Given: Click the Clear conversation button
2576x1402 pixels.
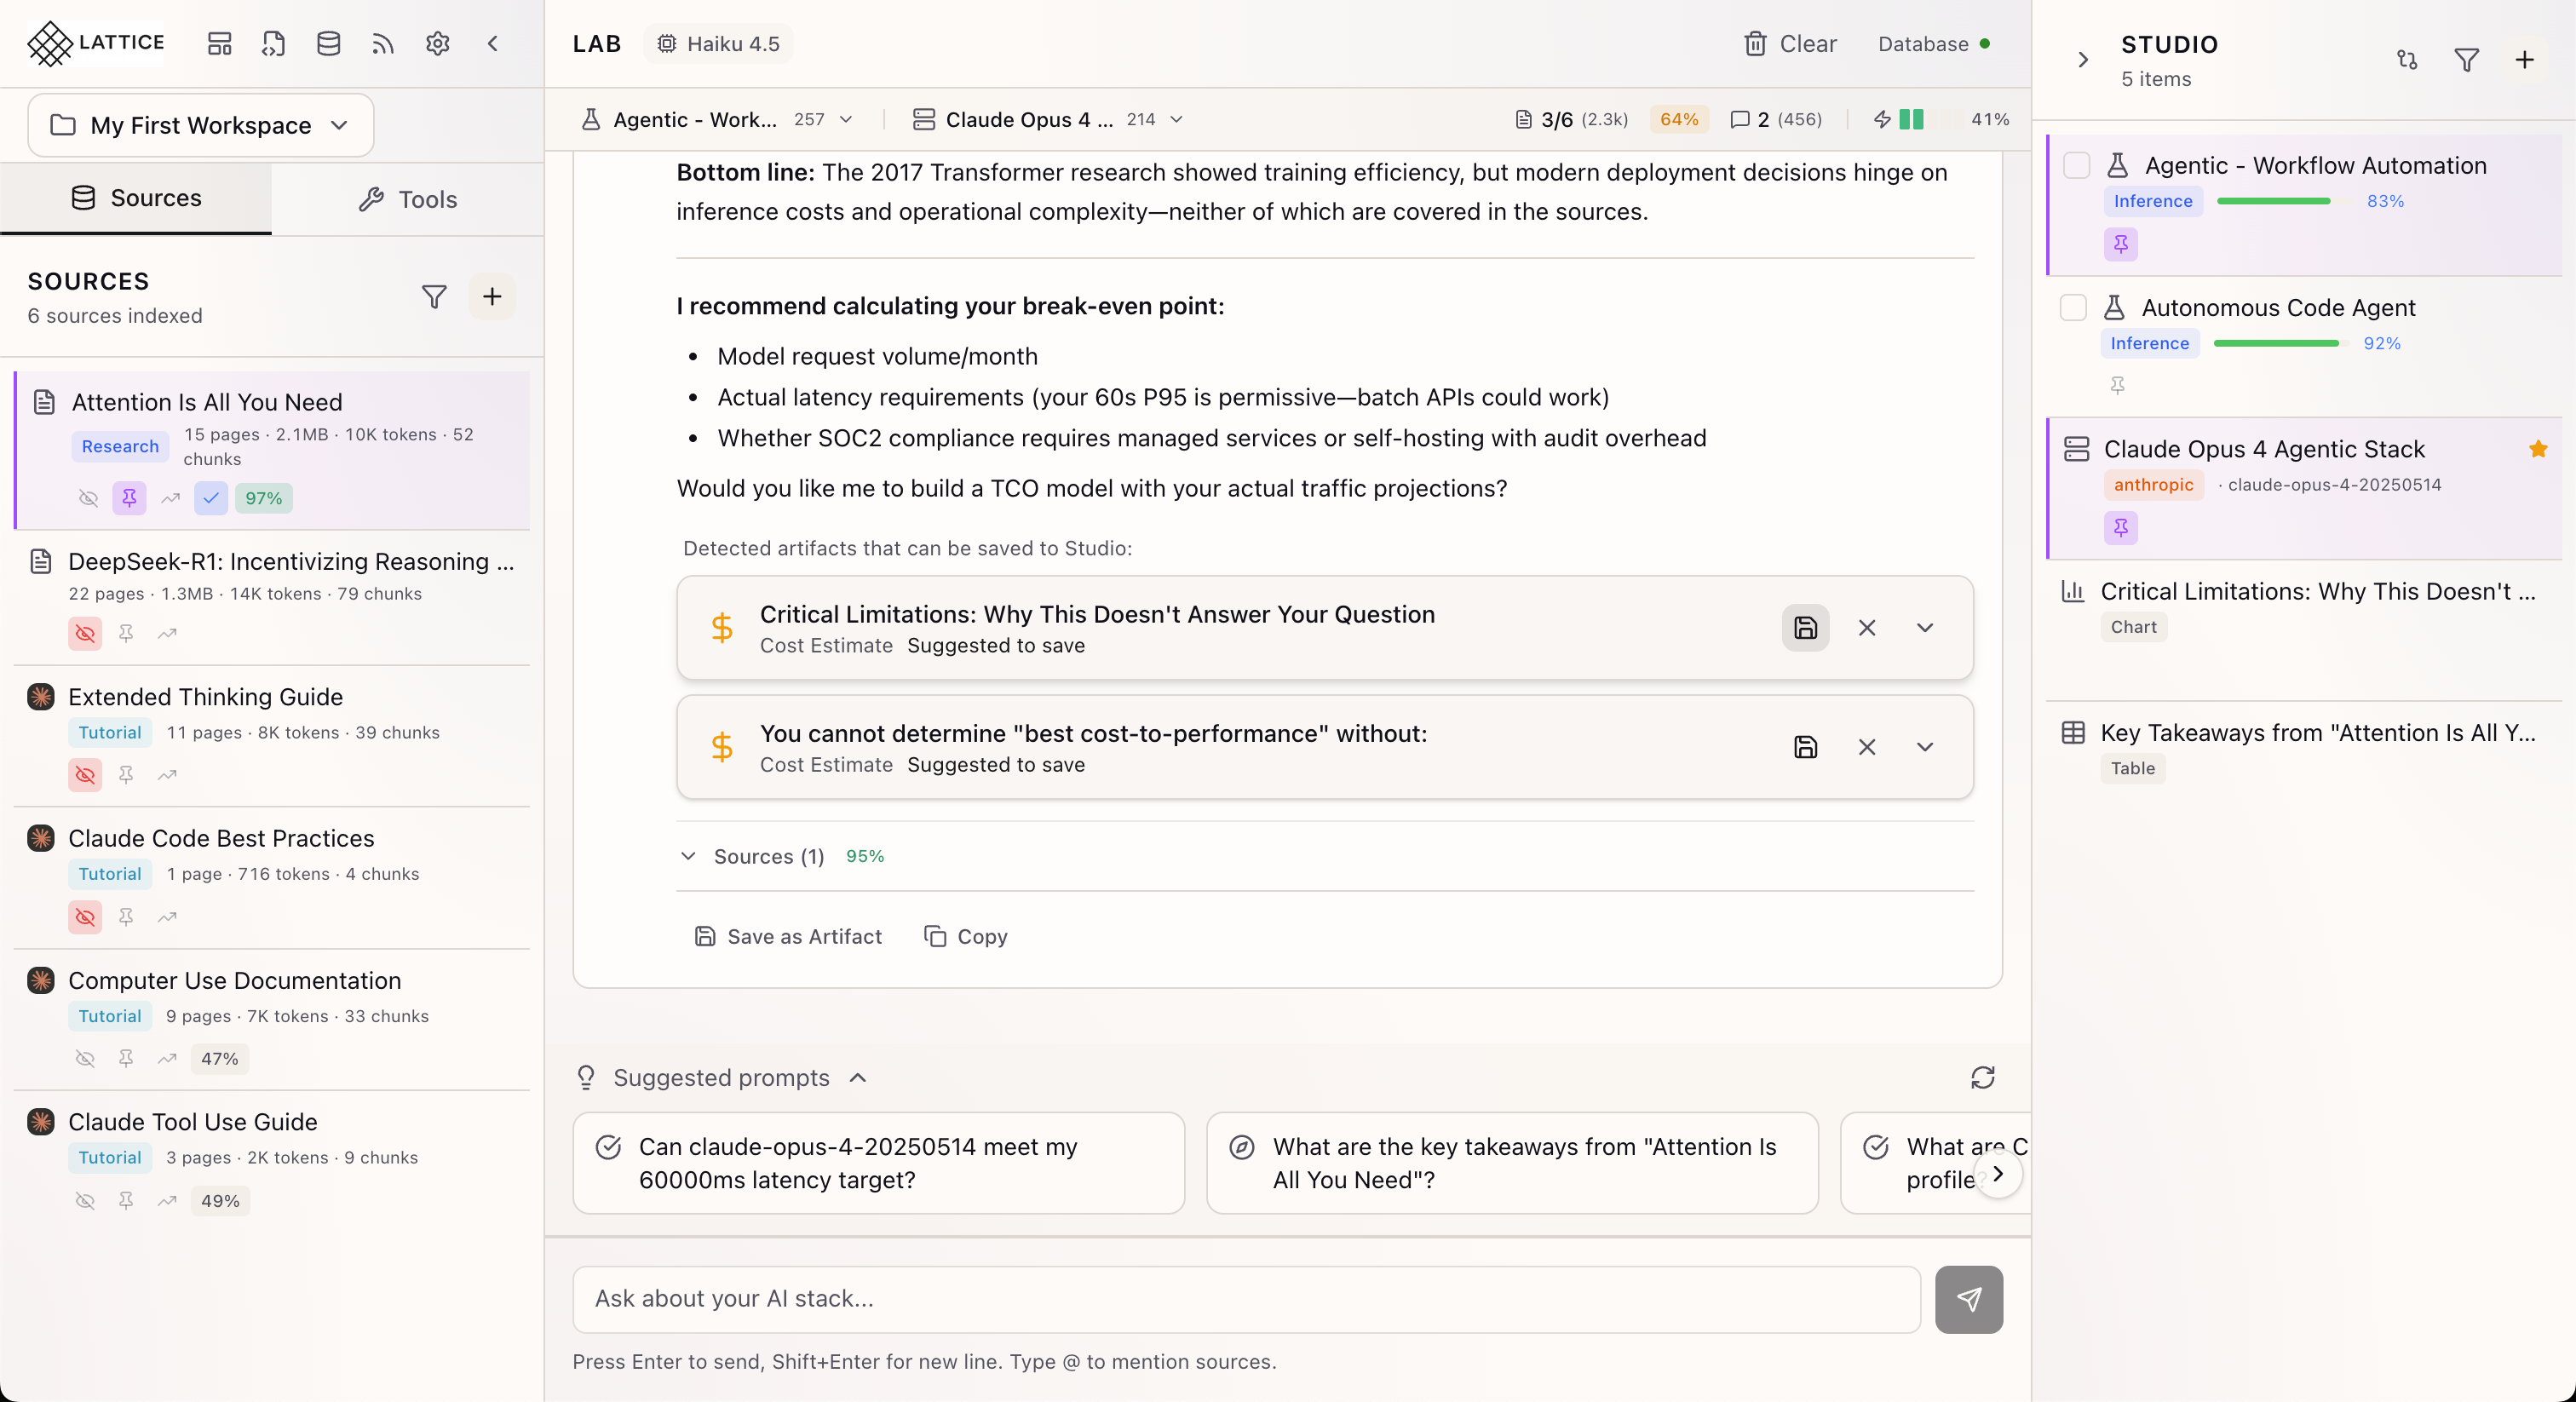Looking at the screenshot, I should pyautogui.click(x=1790, y=43).
